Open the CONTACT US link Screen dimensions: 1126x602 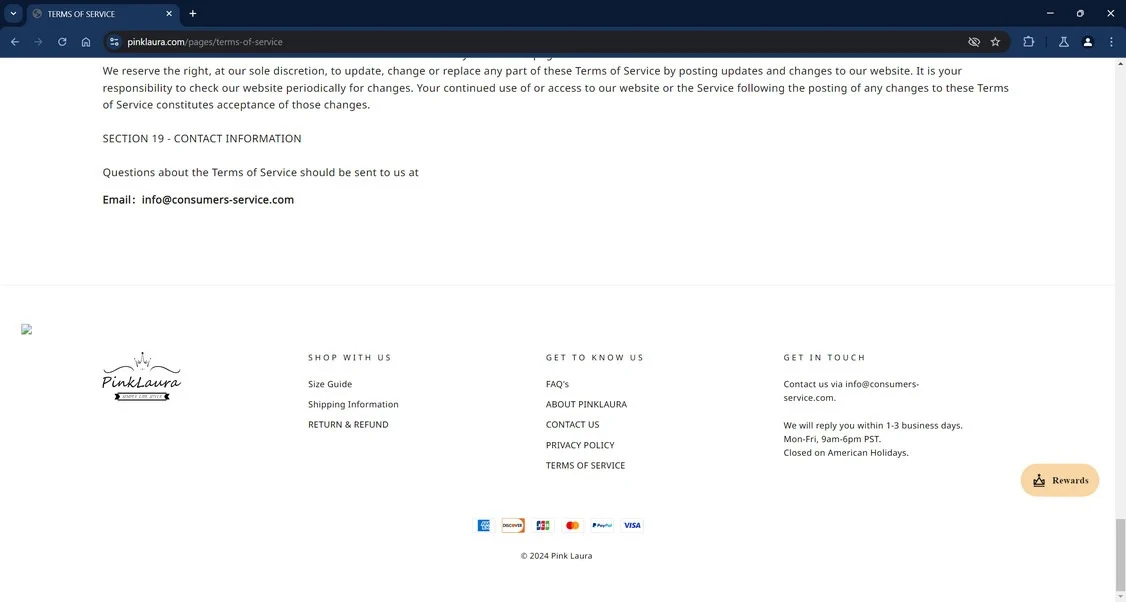pos(572,425)
